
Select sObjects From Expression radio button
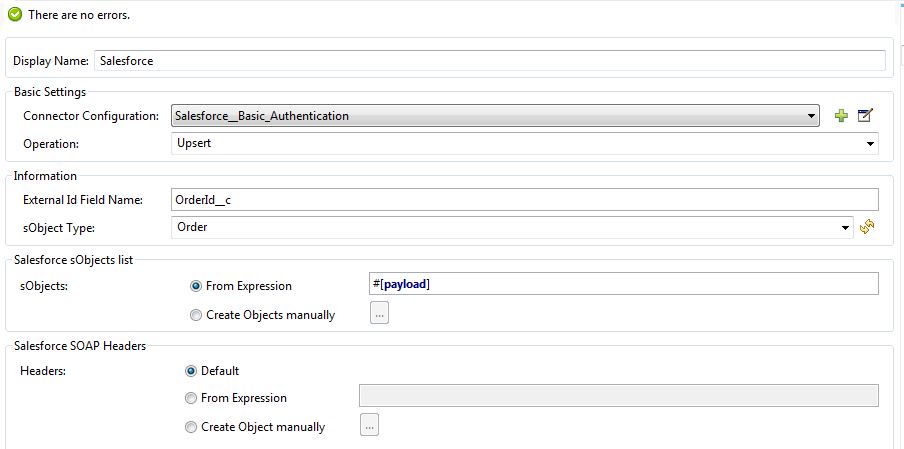pos(195,286)
